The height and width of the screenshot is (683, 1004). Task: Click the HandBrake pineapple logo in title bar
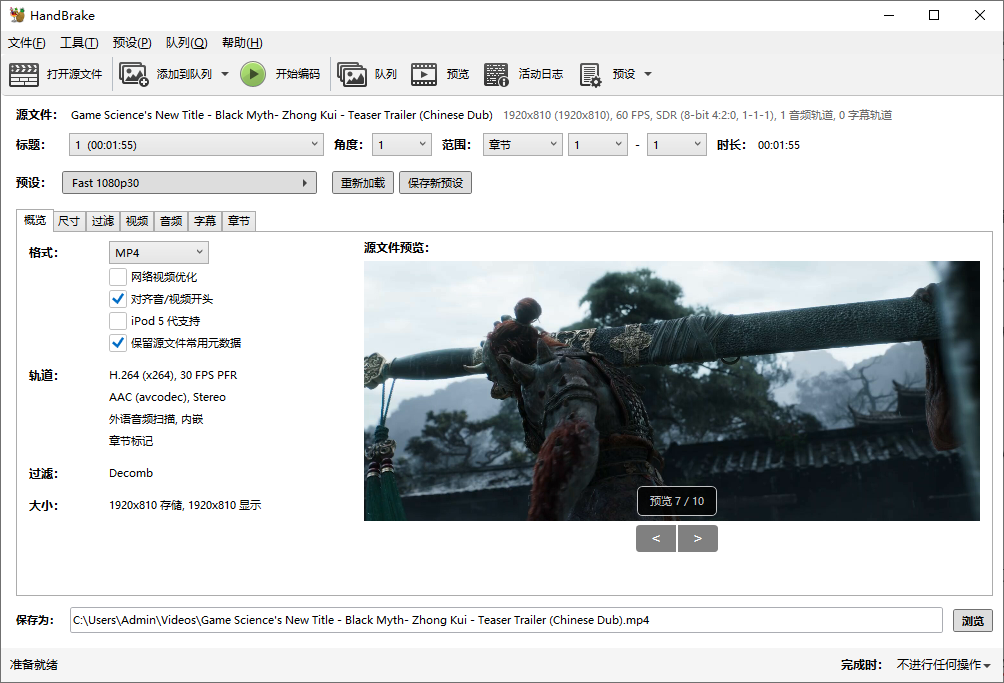pyautogui.click(x=17, y=15)
